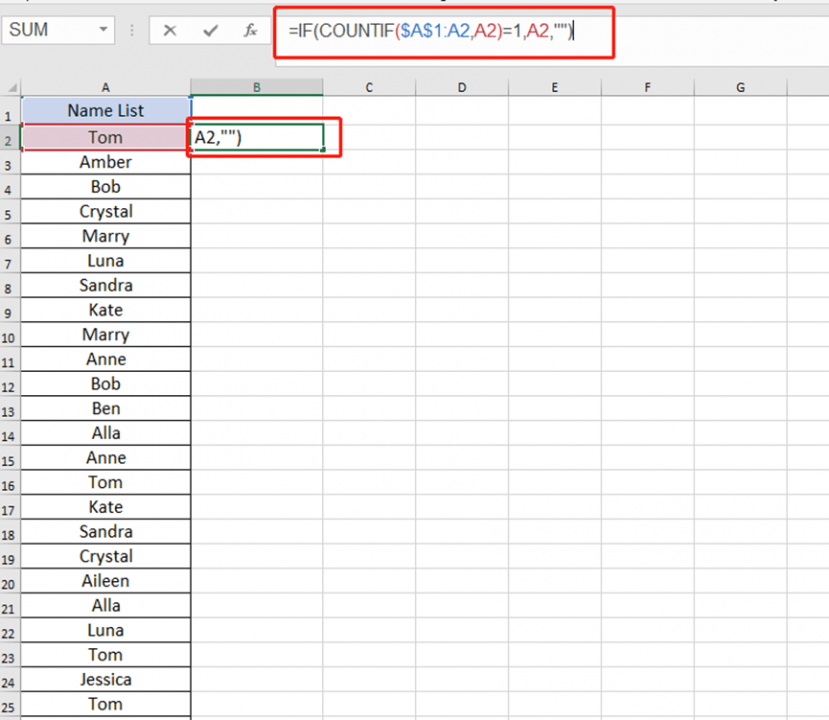Click the cell containing Amber
Image resolution: width=829 pixels, height=720 pixels.
pyautogui.click(x=105, y=162)
